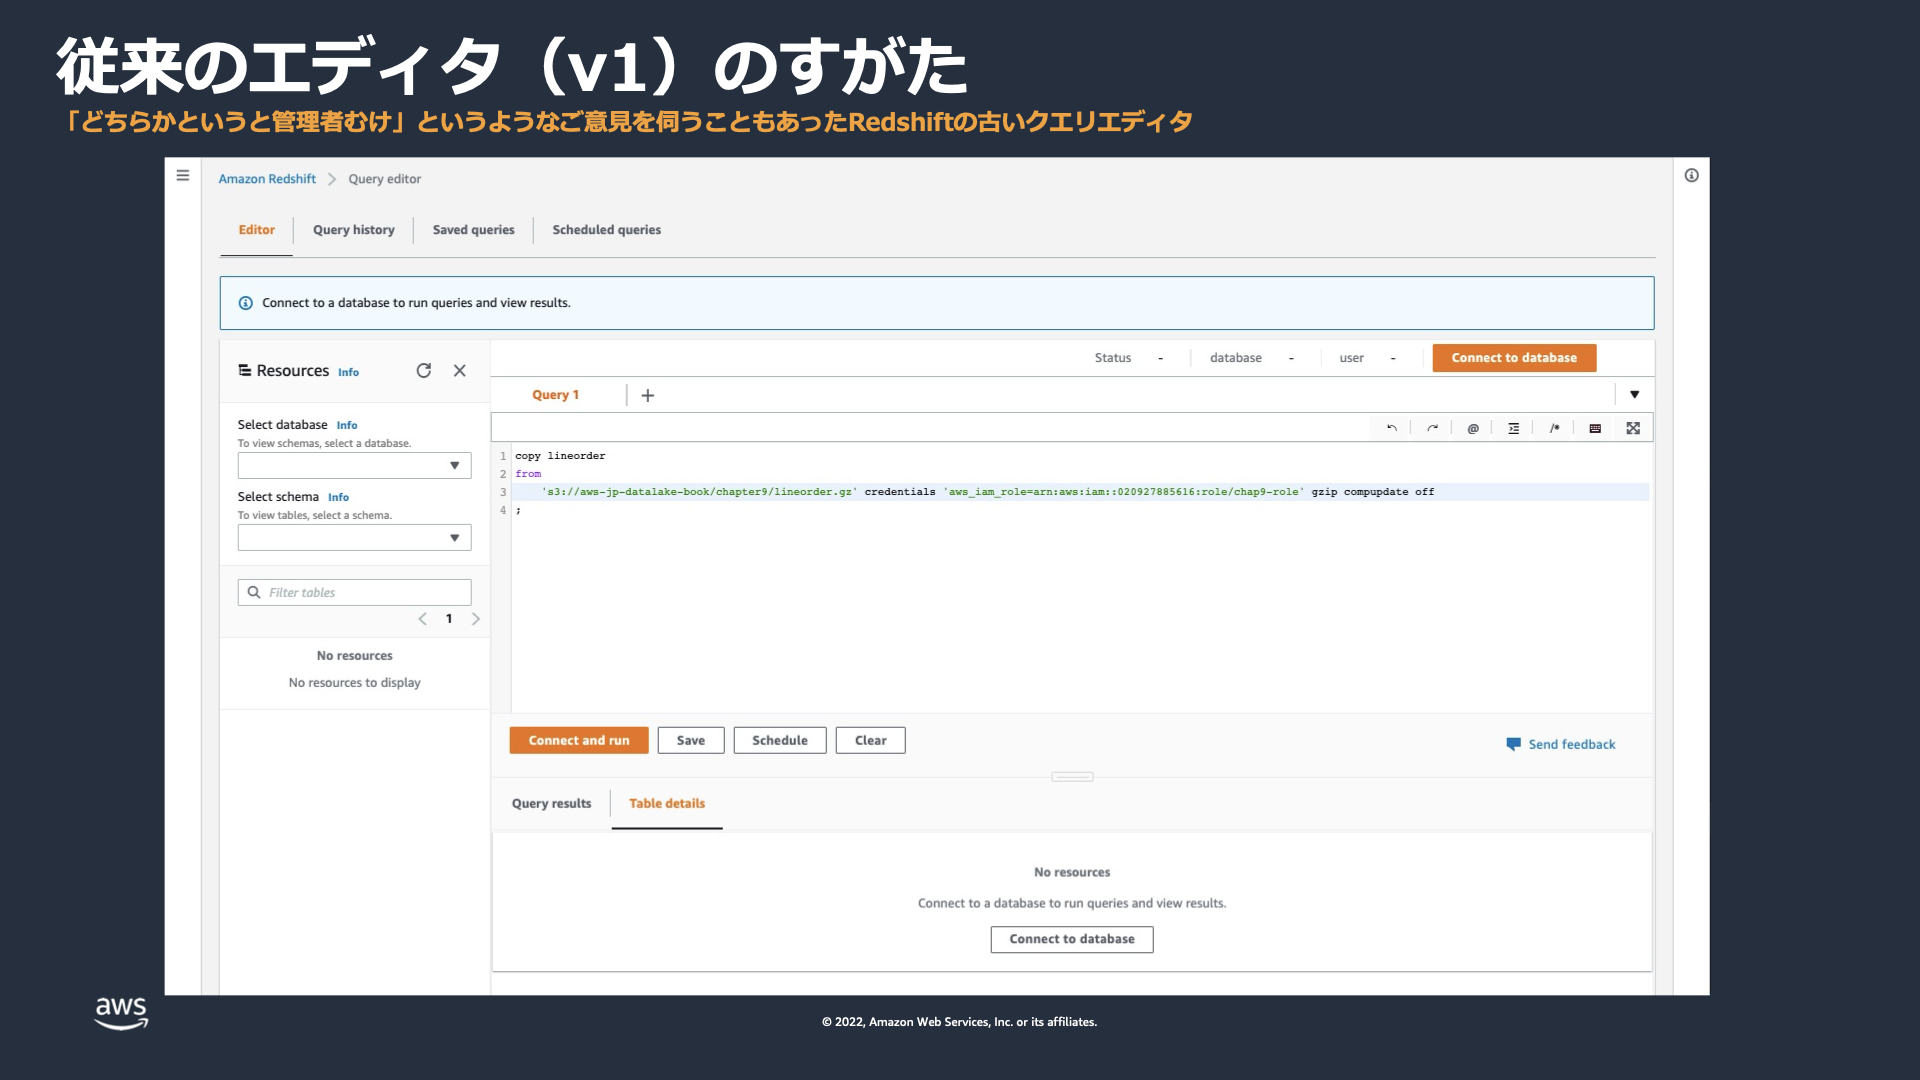Add a new query tab with the plus icon
Image resolution: width=1920 pixels, height=1080 pixels.
coord(648,396)
